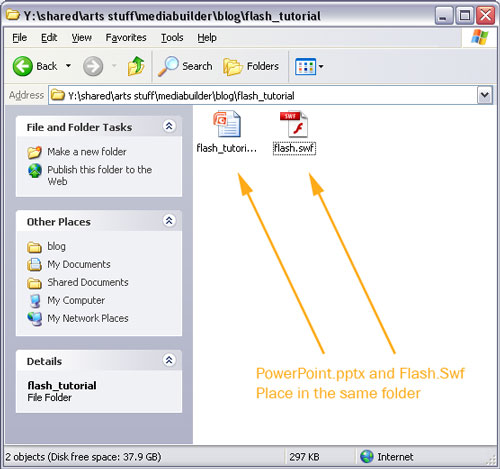This screenshot has height=469, width=500.
Task: Open My Computer from Other Places
Action: [76, 300]
